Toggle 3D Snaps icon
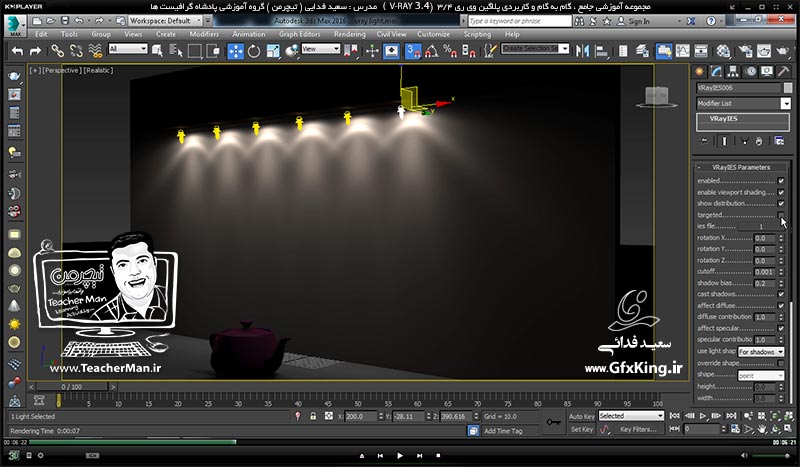This screenshot has height=467, width=800. [412, 51]
